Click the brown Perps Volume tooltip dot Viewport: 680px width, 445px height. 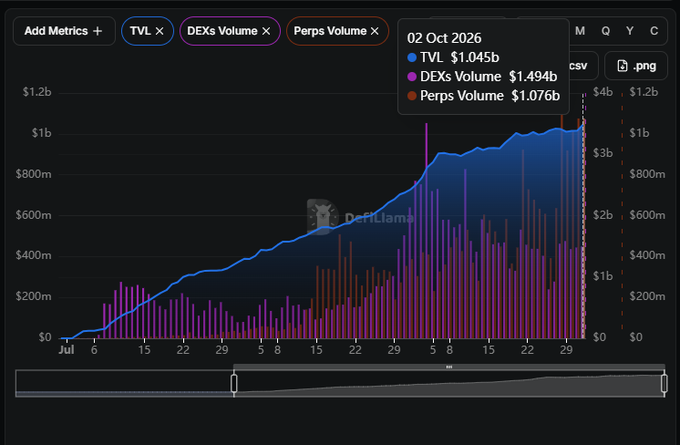pos(412,96)
